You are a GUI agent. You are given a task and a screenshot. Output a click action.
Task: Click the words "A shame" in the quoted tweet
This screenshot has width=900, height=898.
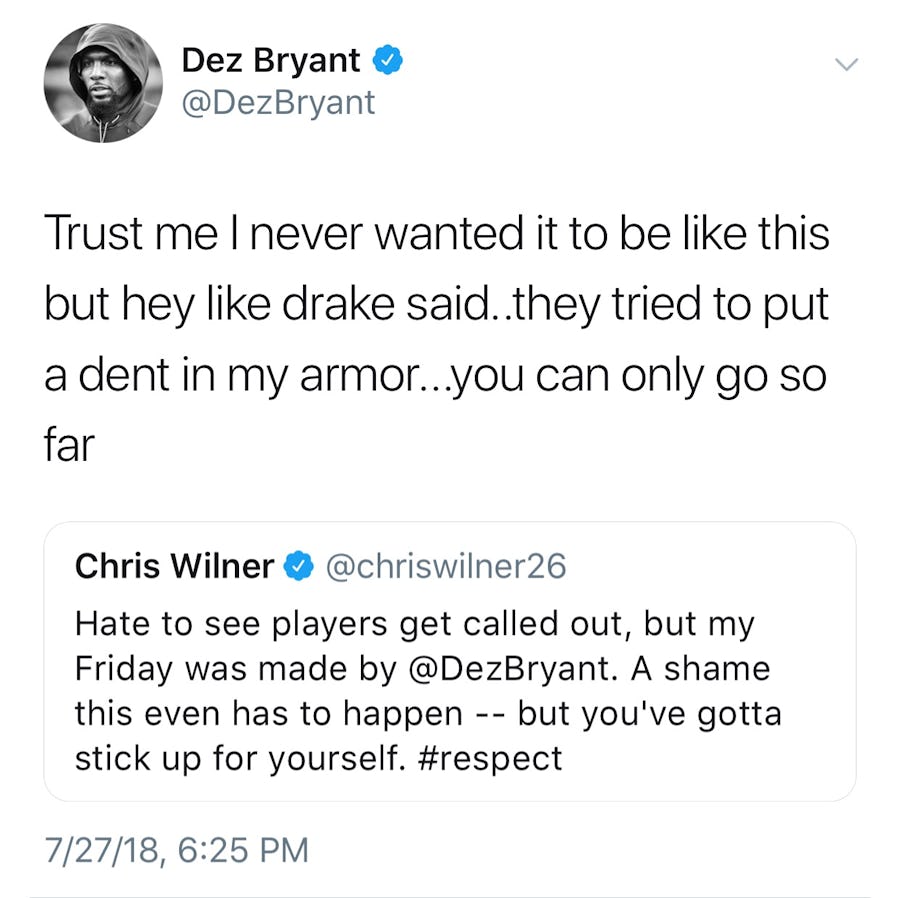(698, 668)
